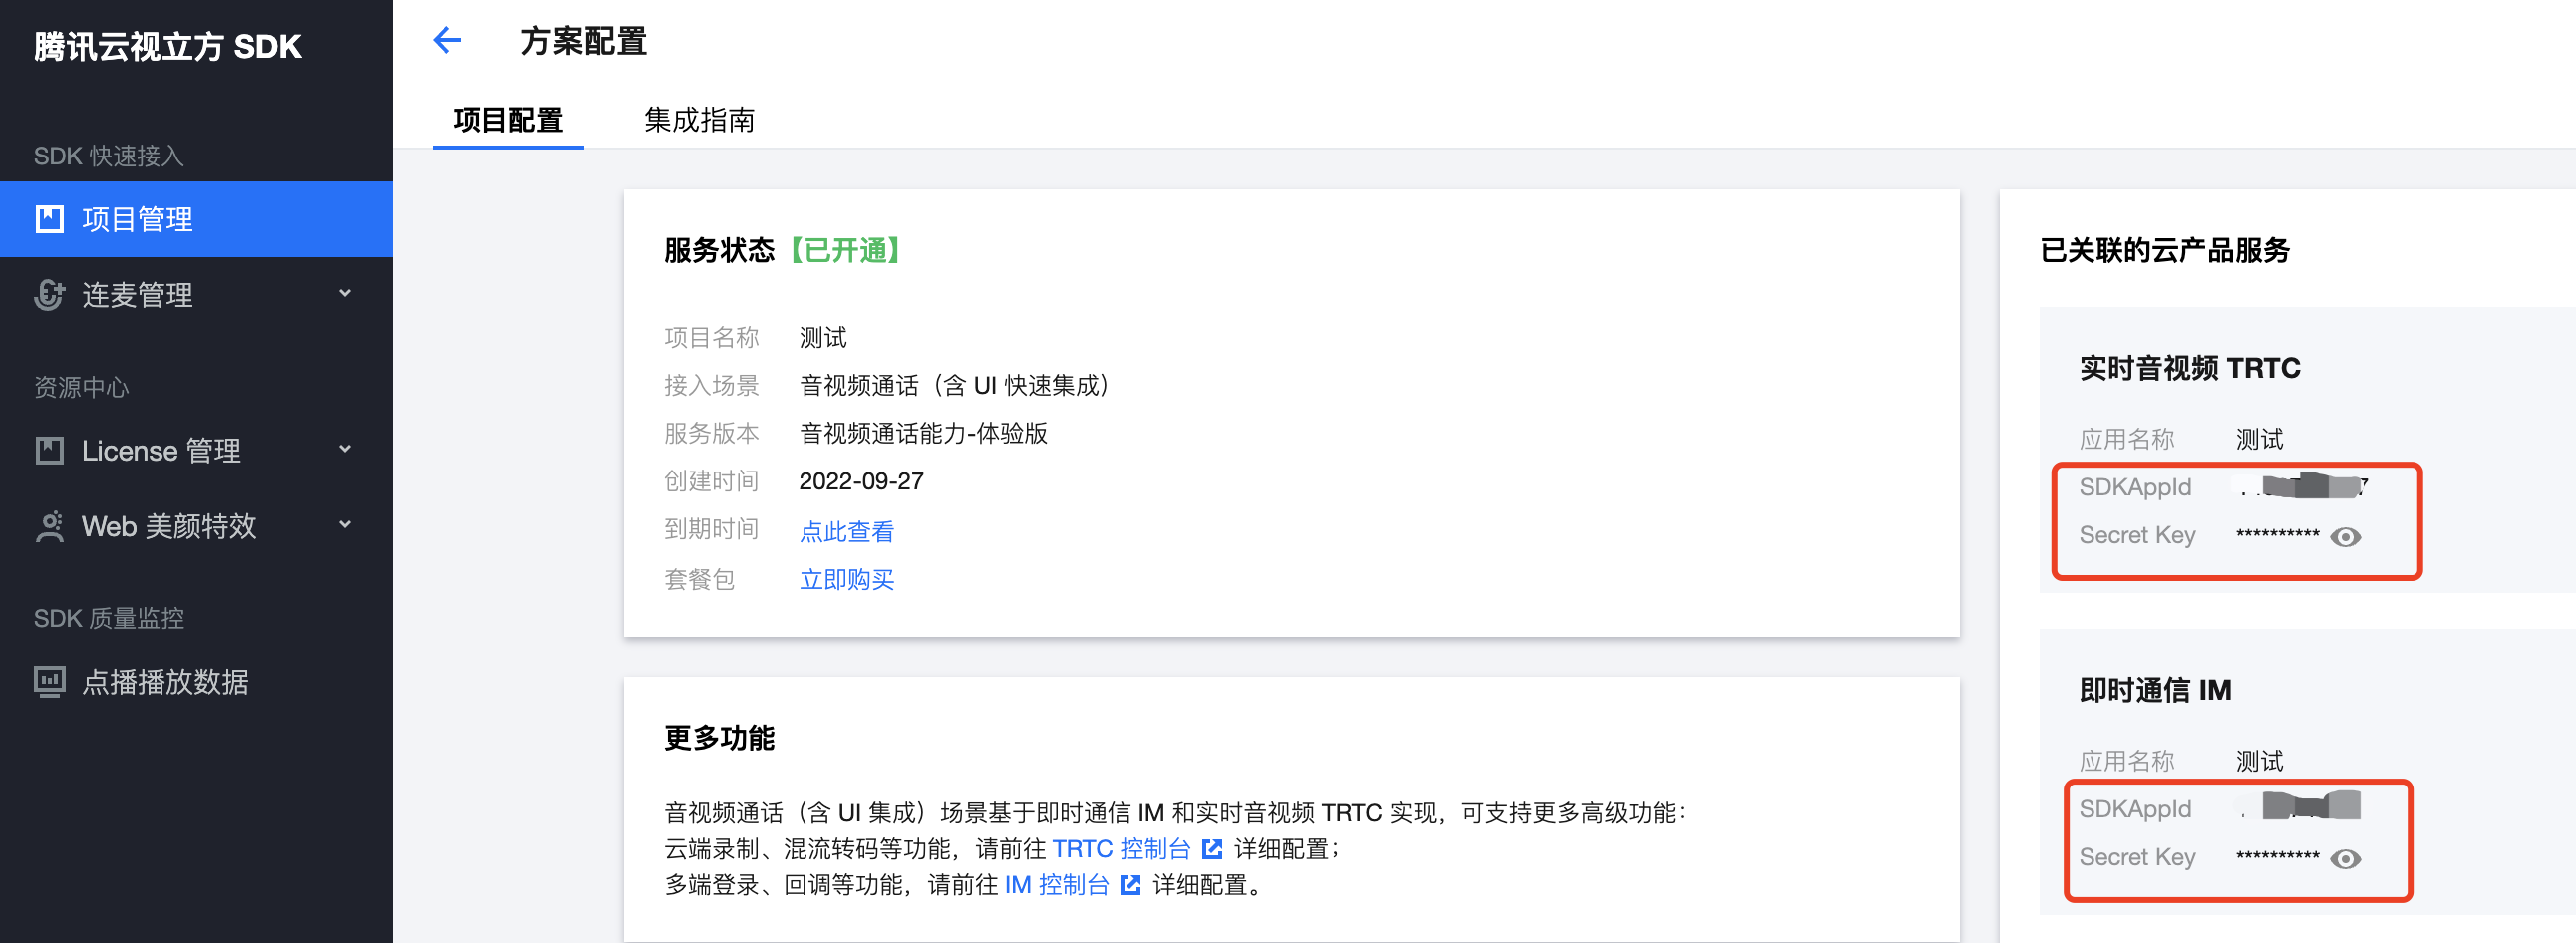Click the creation date 2022-09-27

[x=861, y=481]
